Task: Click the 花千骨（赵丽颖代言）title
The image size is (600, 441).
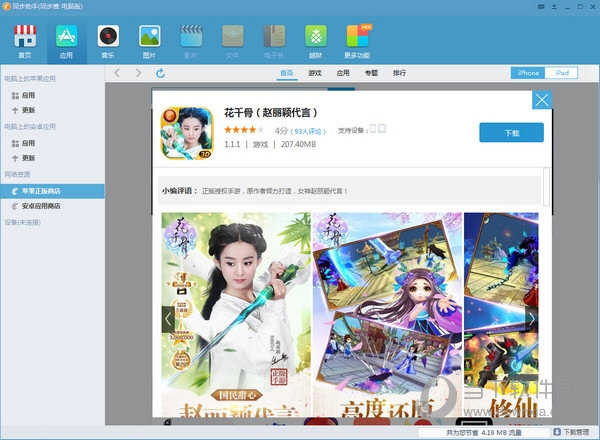Action: (x=271, y=113)
